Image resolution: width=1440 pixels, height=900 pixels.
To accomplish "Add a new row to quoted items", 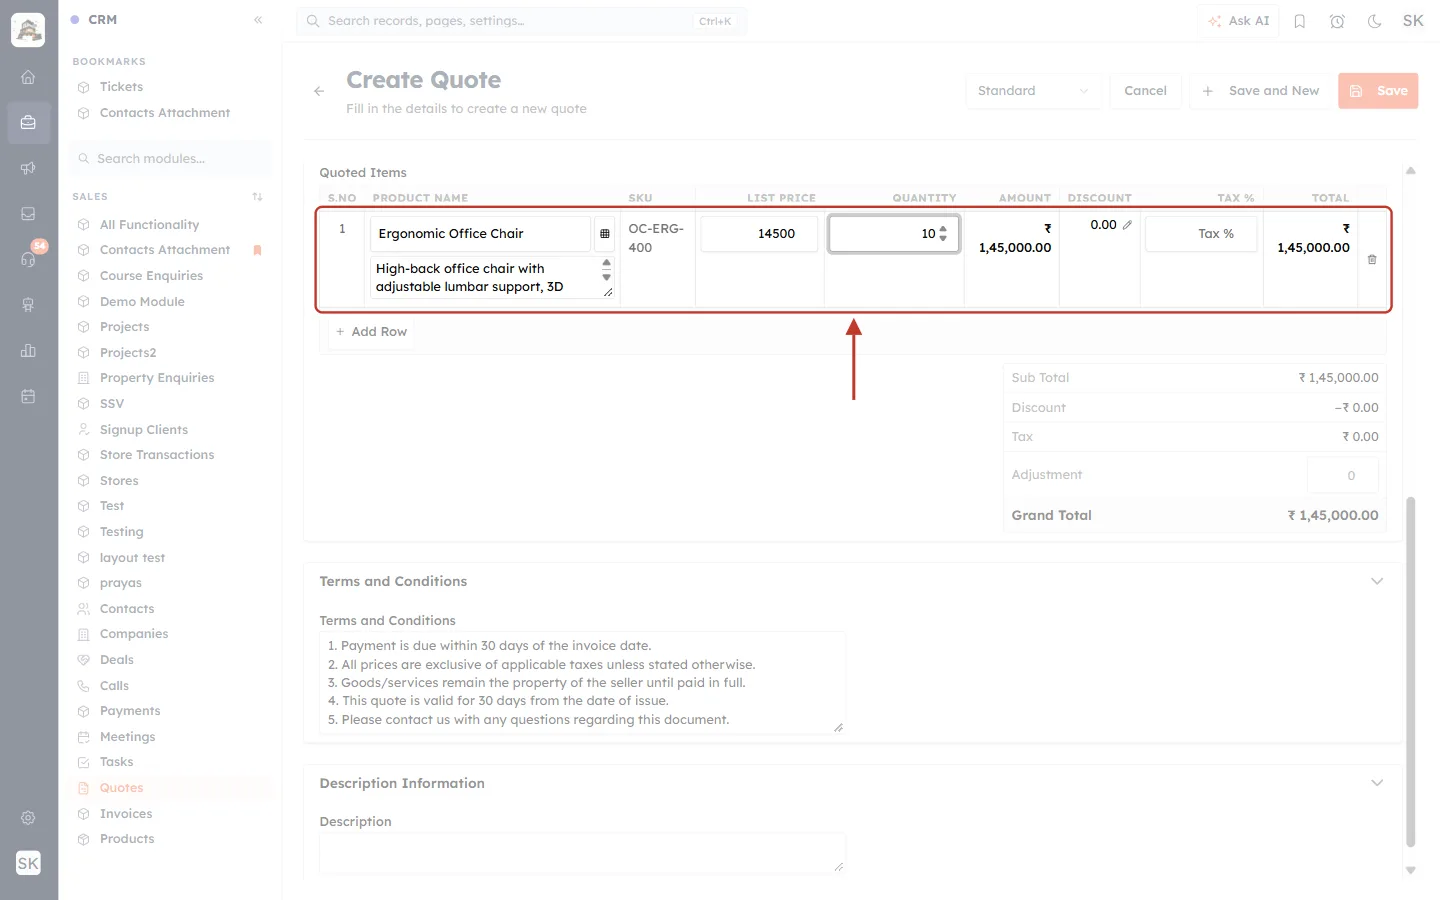I will 371,332.
